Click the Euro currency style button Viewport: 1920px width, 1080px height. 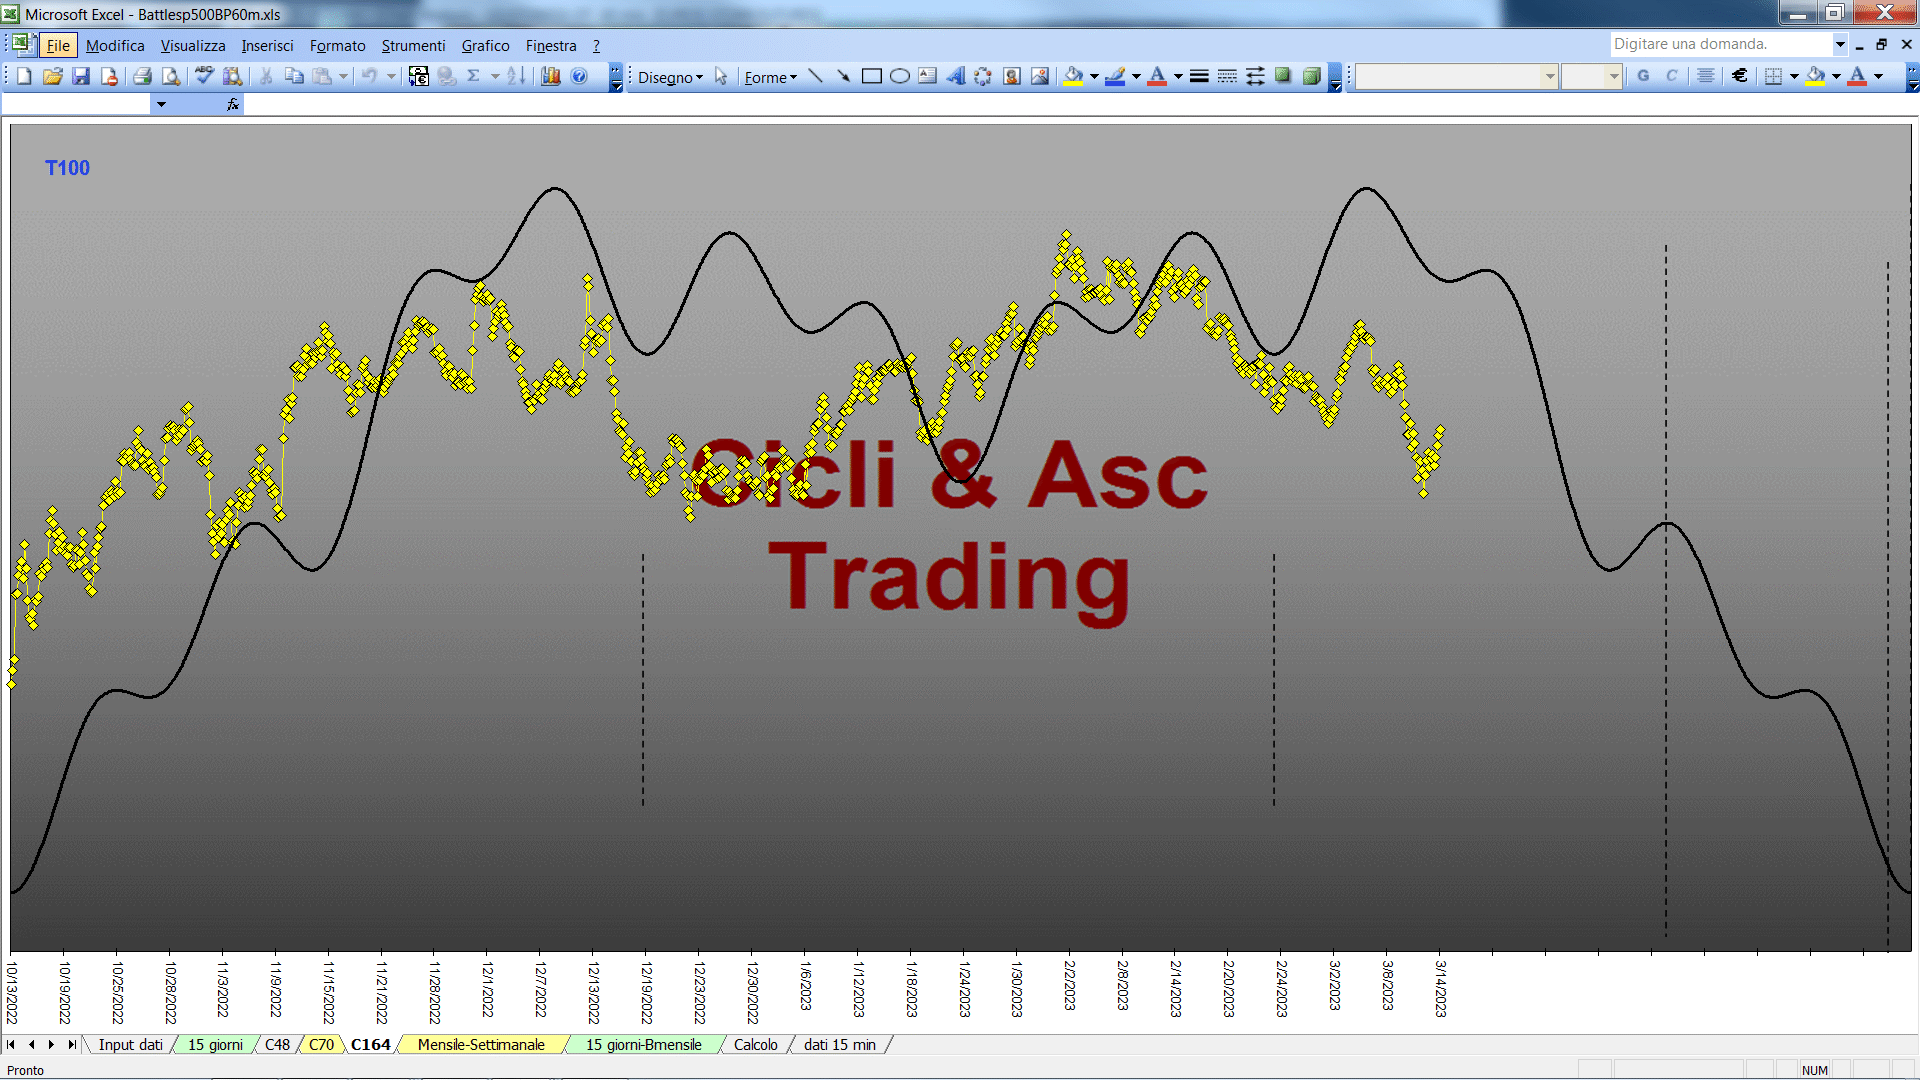click(1739, 76)
